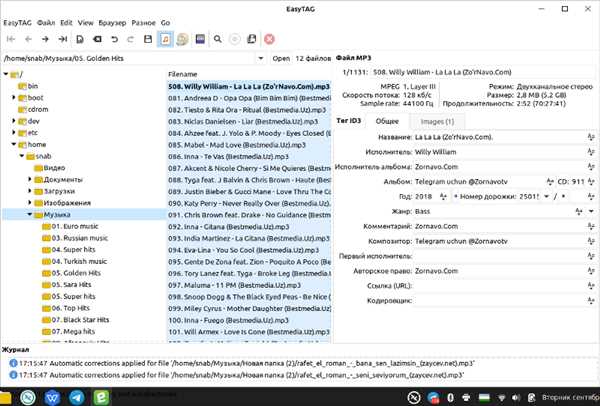Click the red stop button in toolbar
This screenshot has width=600, height=406.
(269, 39)
